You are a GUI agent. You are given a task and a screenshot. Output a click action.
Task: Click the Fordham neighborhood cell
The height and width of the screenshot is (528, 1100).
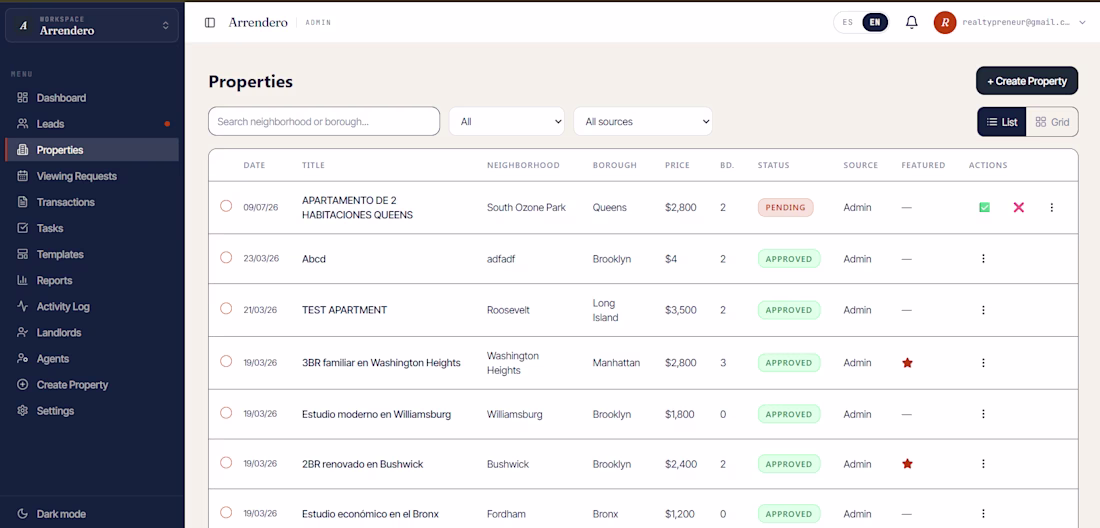tap(507, 514)
